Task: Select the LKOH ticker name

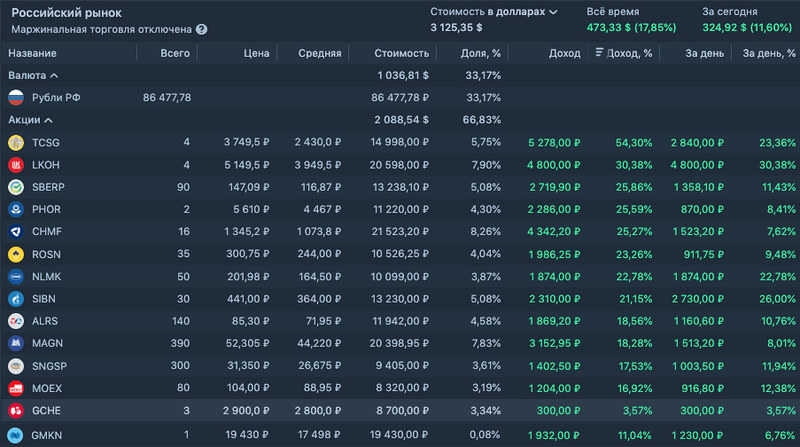Action: (45, 165)
